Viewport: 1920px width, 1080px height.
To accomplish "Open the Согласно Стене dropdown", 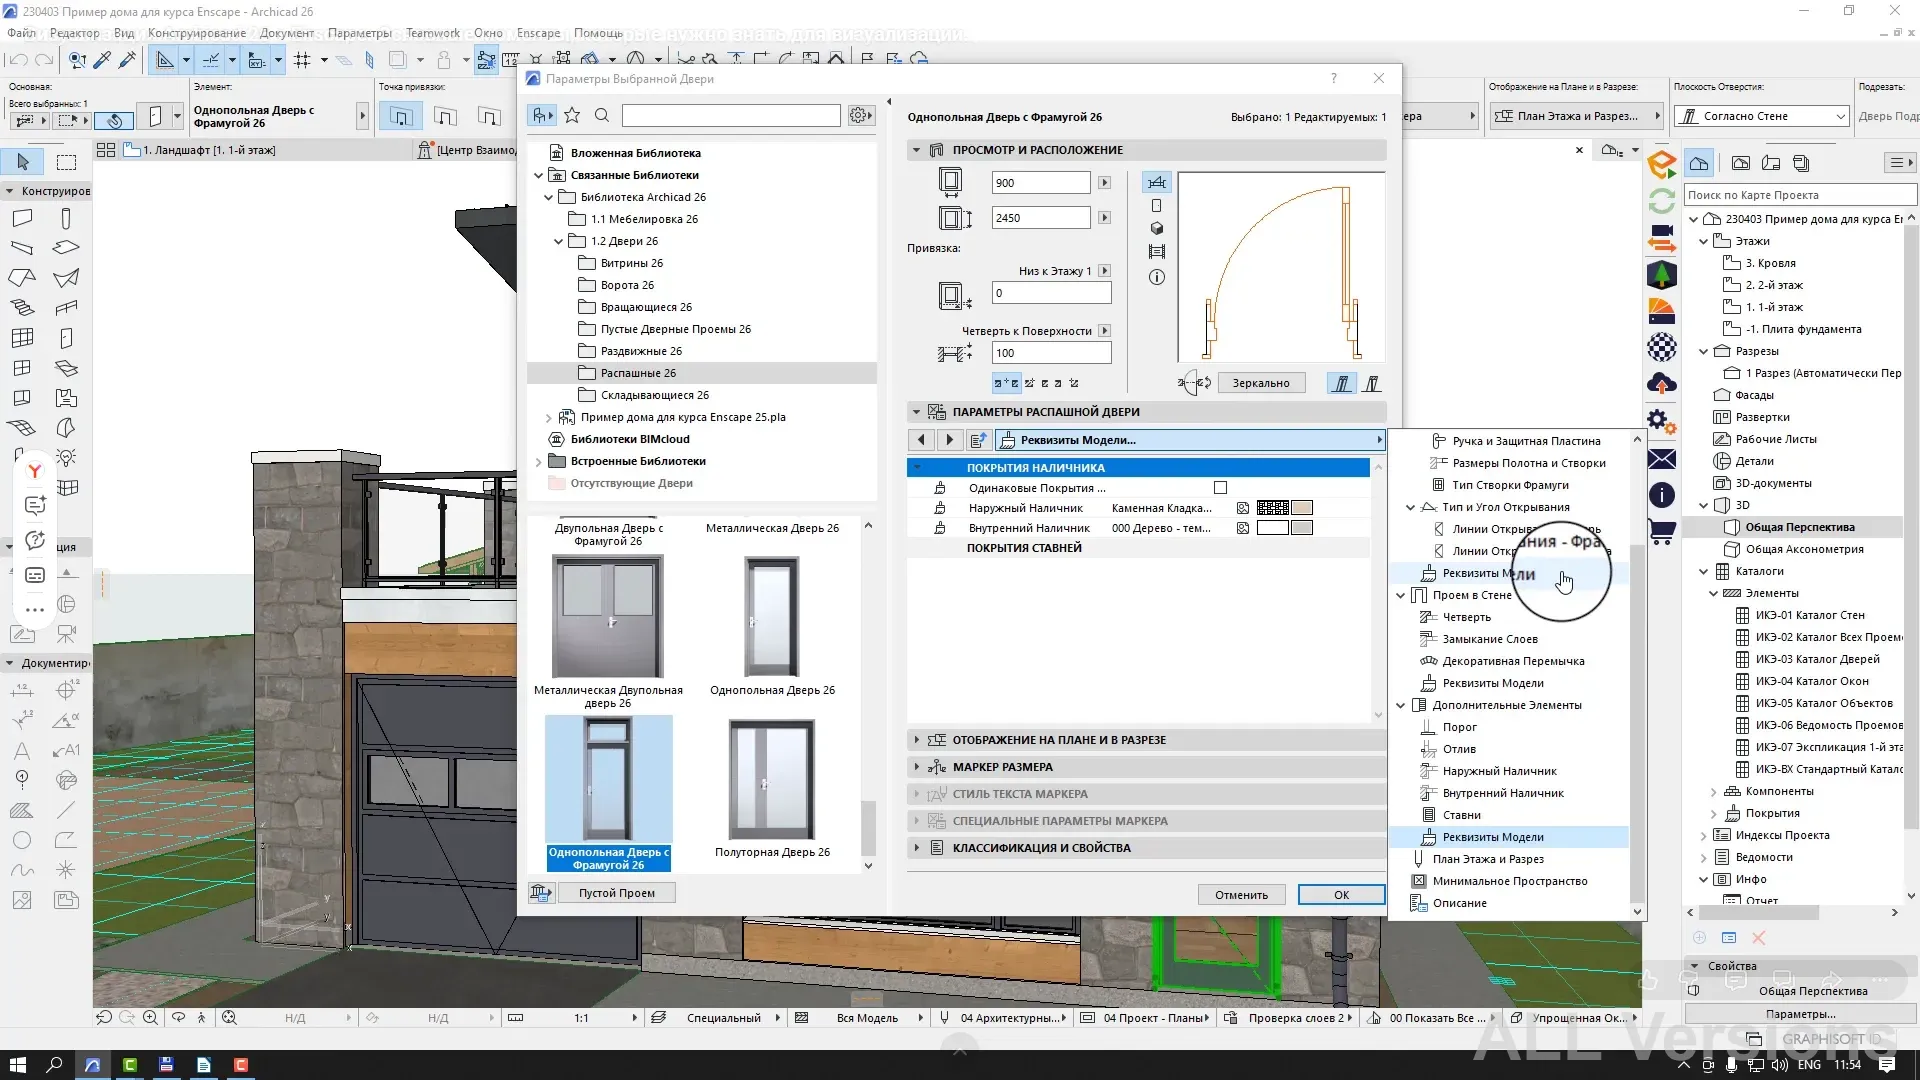I will [x=1762, y=116].
